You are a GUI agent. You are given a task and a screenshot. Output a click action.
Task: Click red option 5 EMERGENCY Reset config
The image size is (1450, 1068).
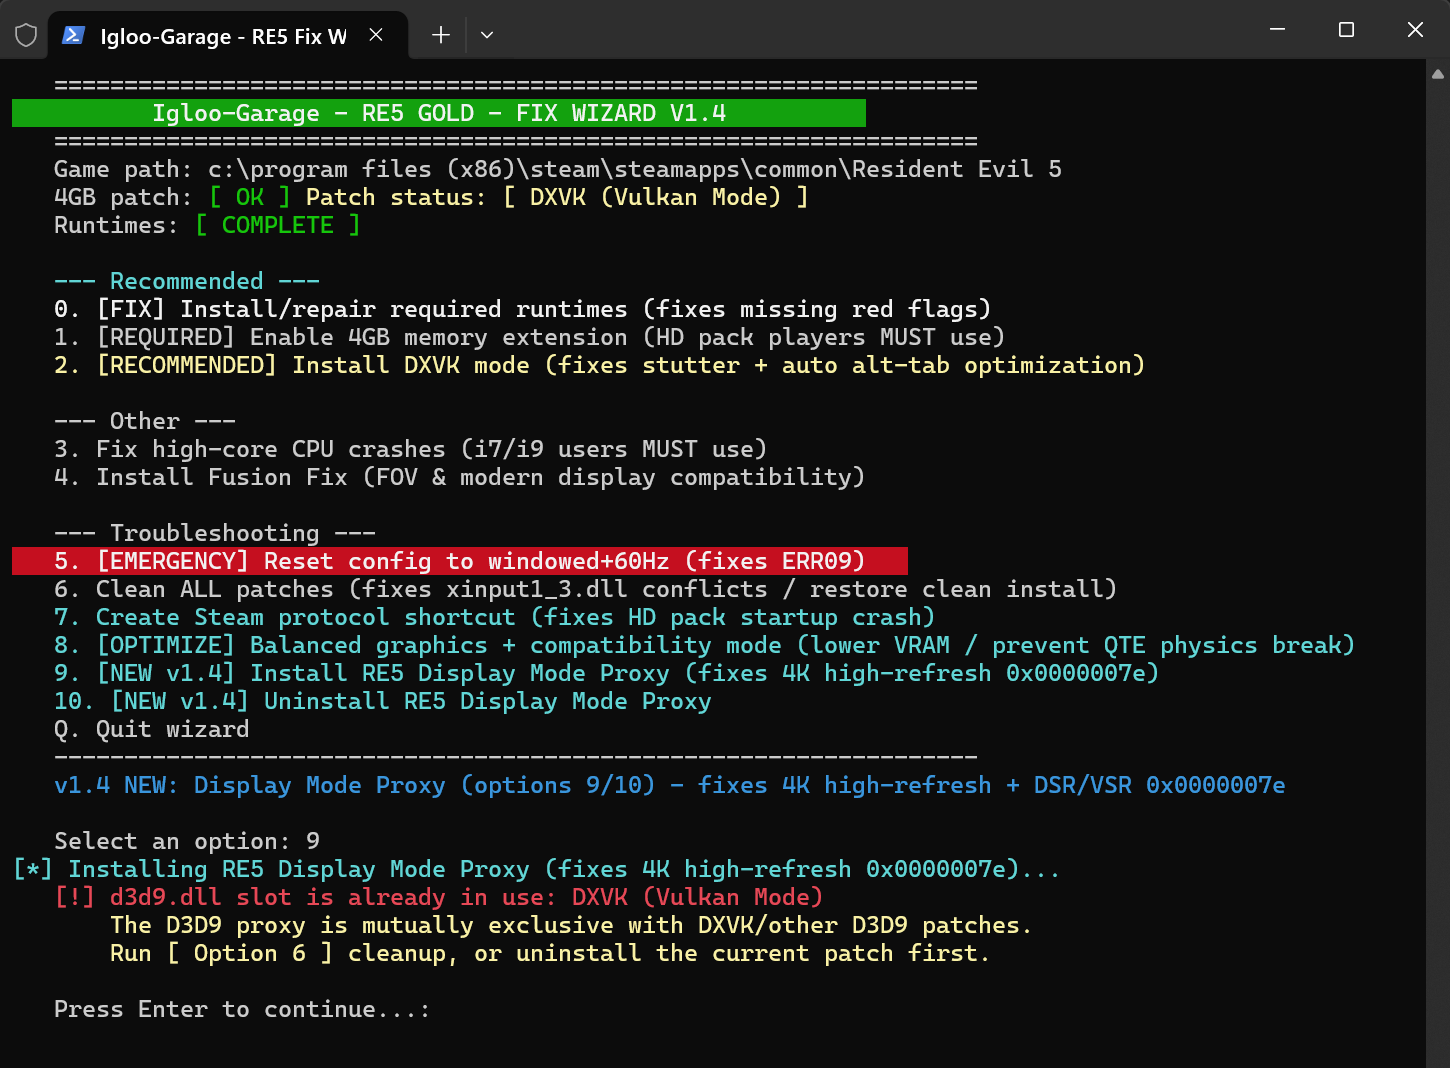tap(460, 561)
